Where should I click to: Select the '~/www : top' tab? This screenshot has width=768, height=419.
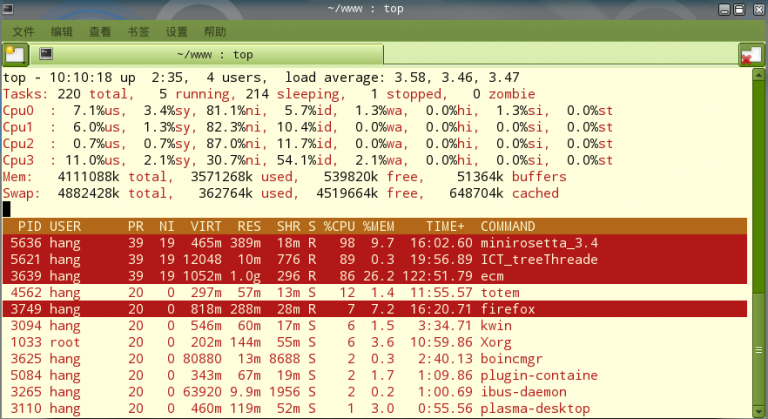coord(207,54)
